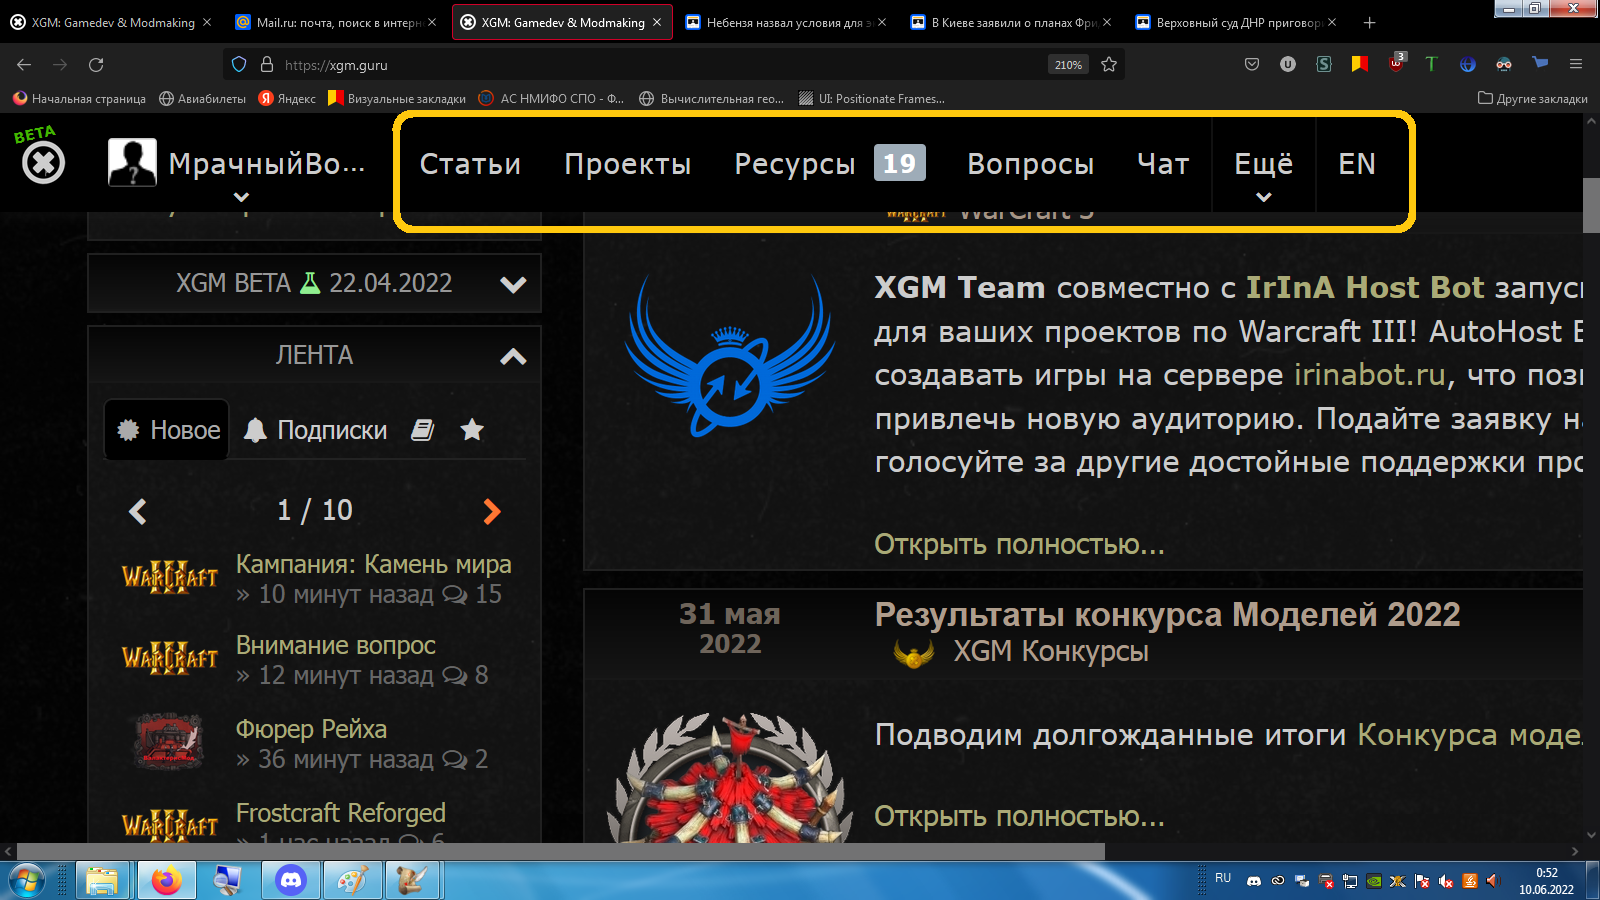The width and height of the screenshot is (1600, 900).
Task: Expand the XGM BETA 22.04.2022 panel
Action: [513, 284]
